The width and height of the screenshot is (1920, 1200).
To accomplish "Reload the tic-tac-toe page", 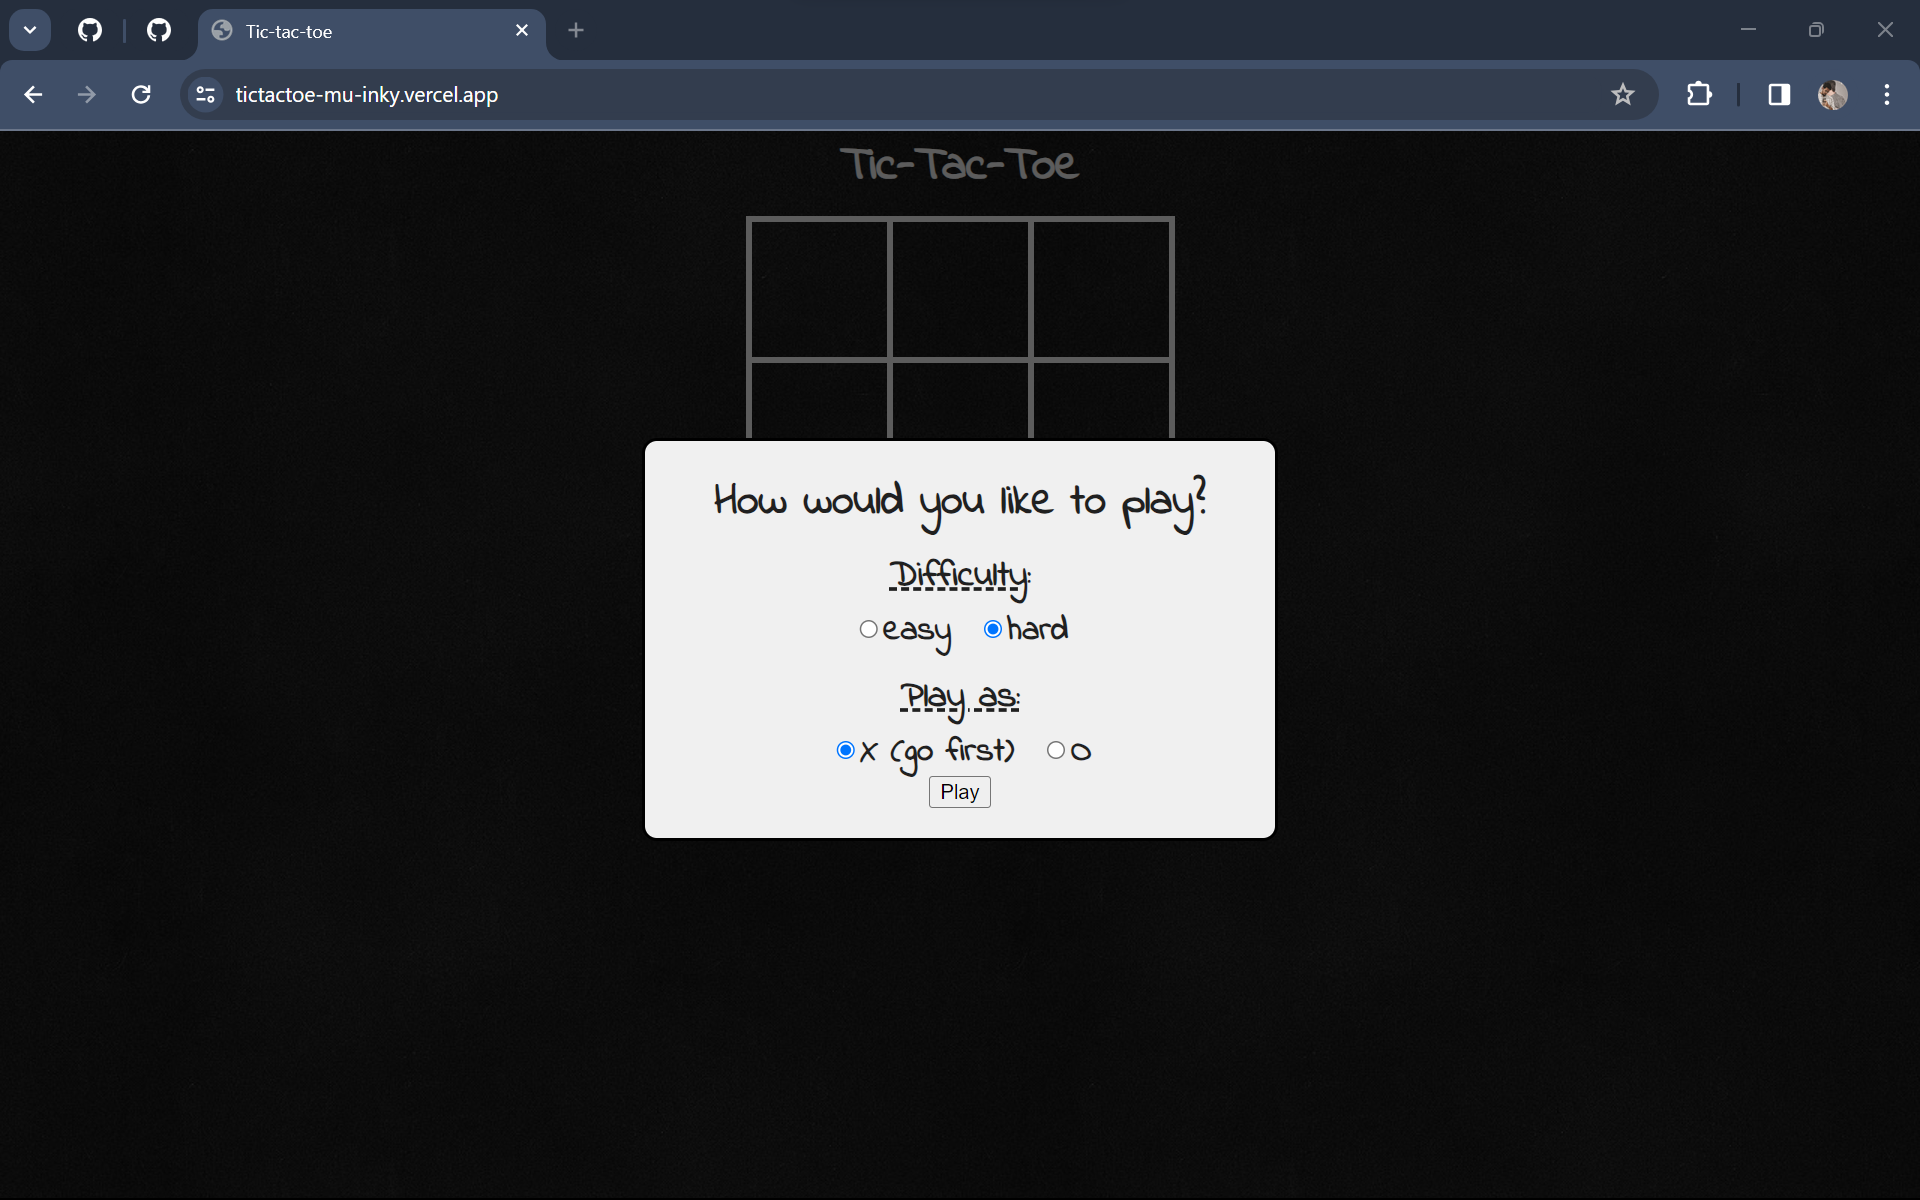I will [141, 94].
